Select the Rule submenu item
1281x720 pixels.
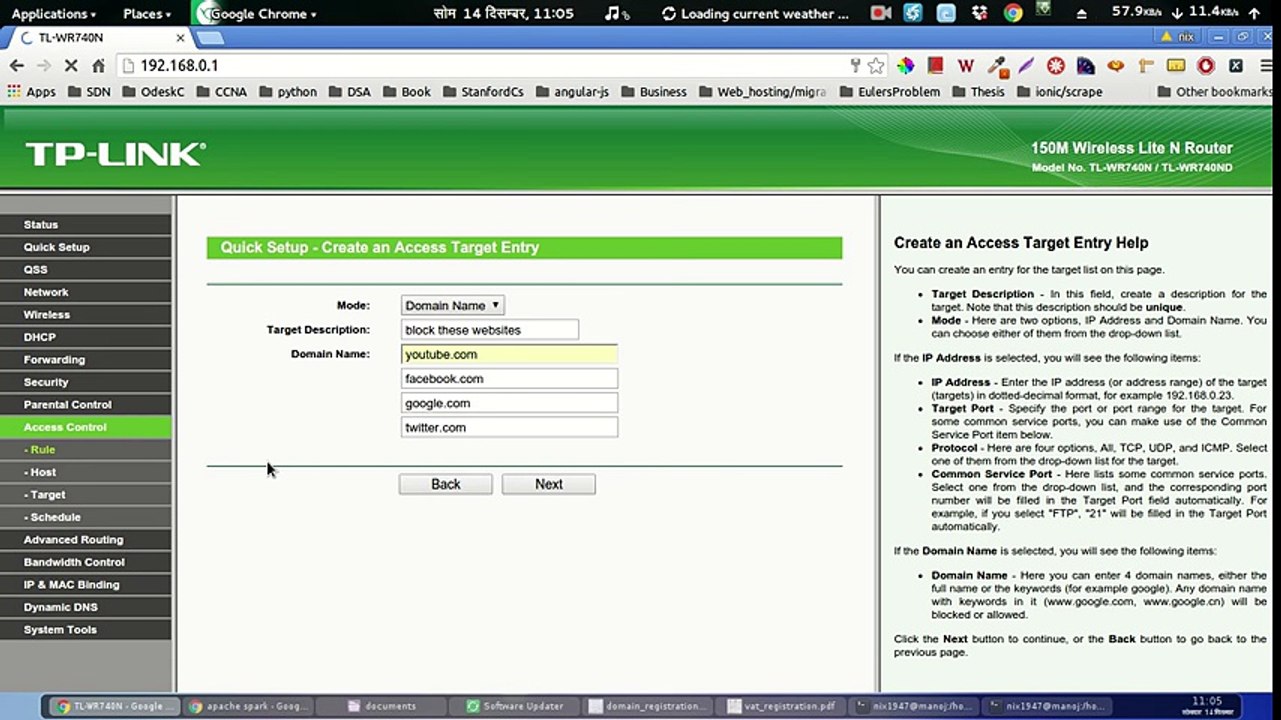(x=86, y=450)
